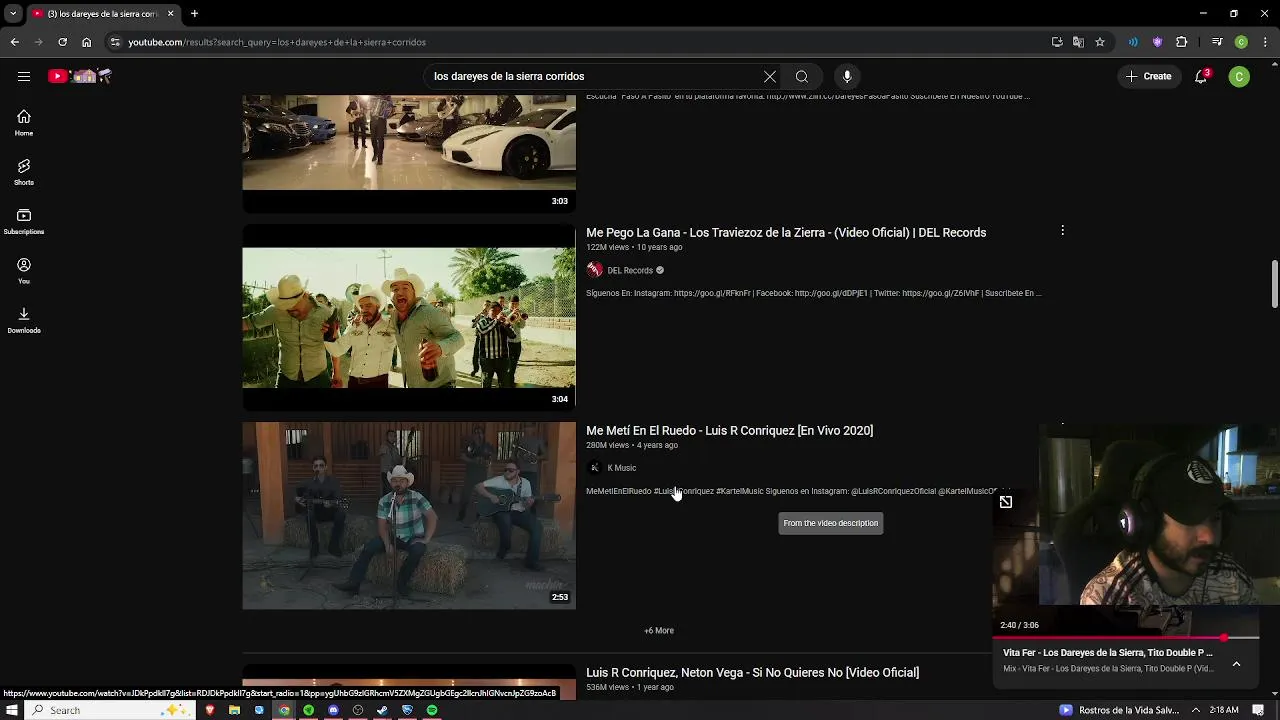Click the blue sound-wave extension icon
The height and width of the screenshot is (720, 1280).
point(1133,42)
